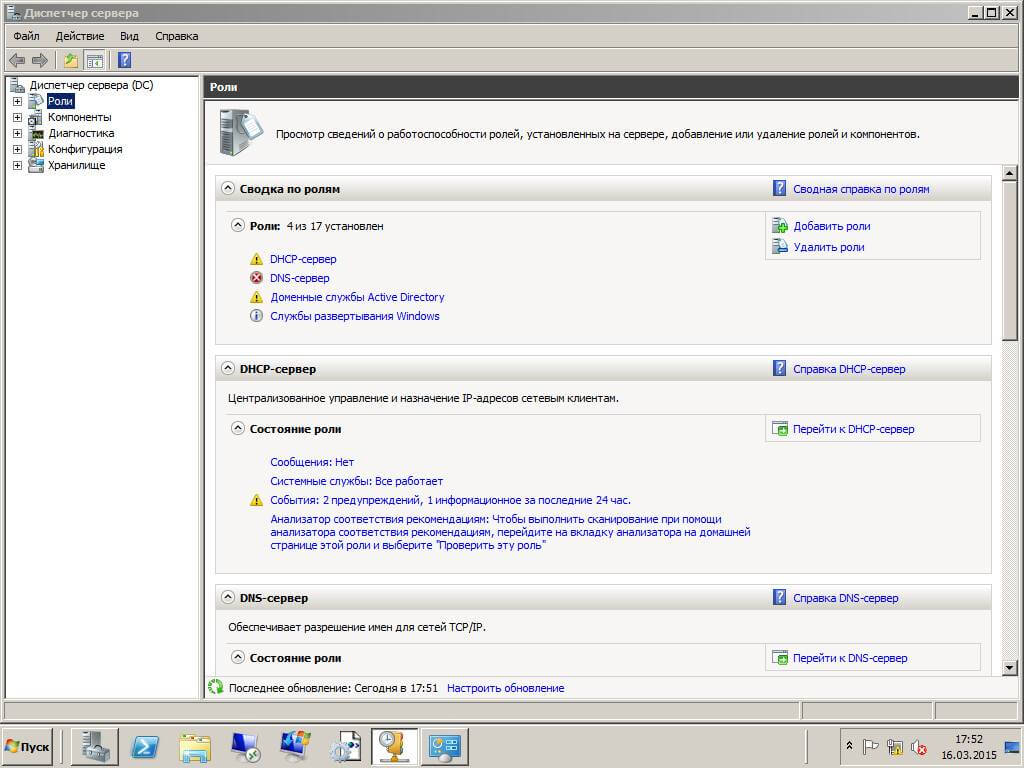1024x768 pixels.
Task: Open the Файл menu
Action: tap(26, 36)
